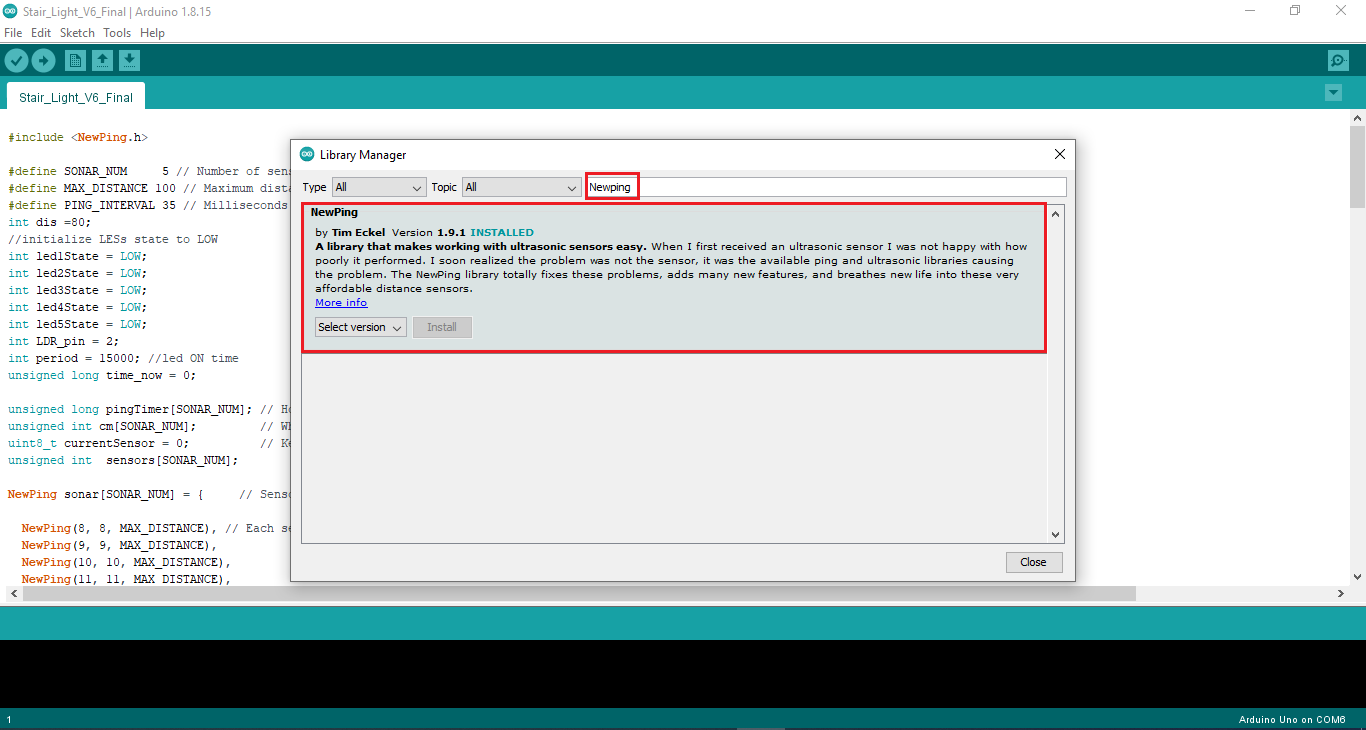The width and height of the screenshot is (1366, 730).
Task: Click 'Arduino Uno on COM6' status text
Action: (x=1292, y=720)
